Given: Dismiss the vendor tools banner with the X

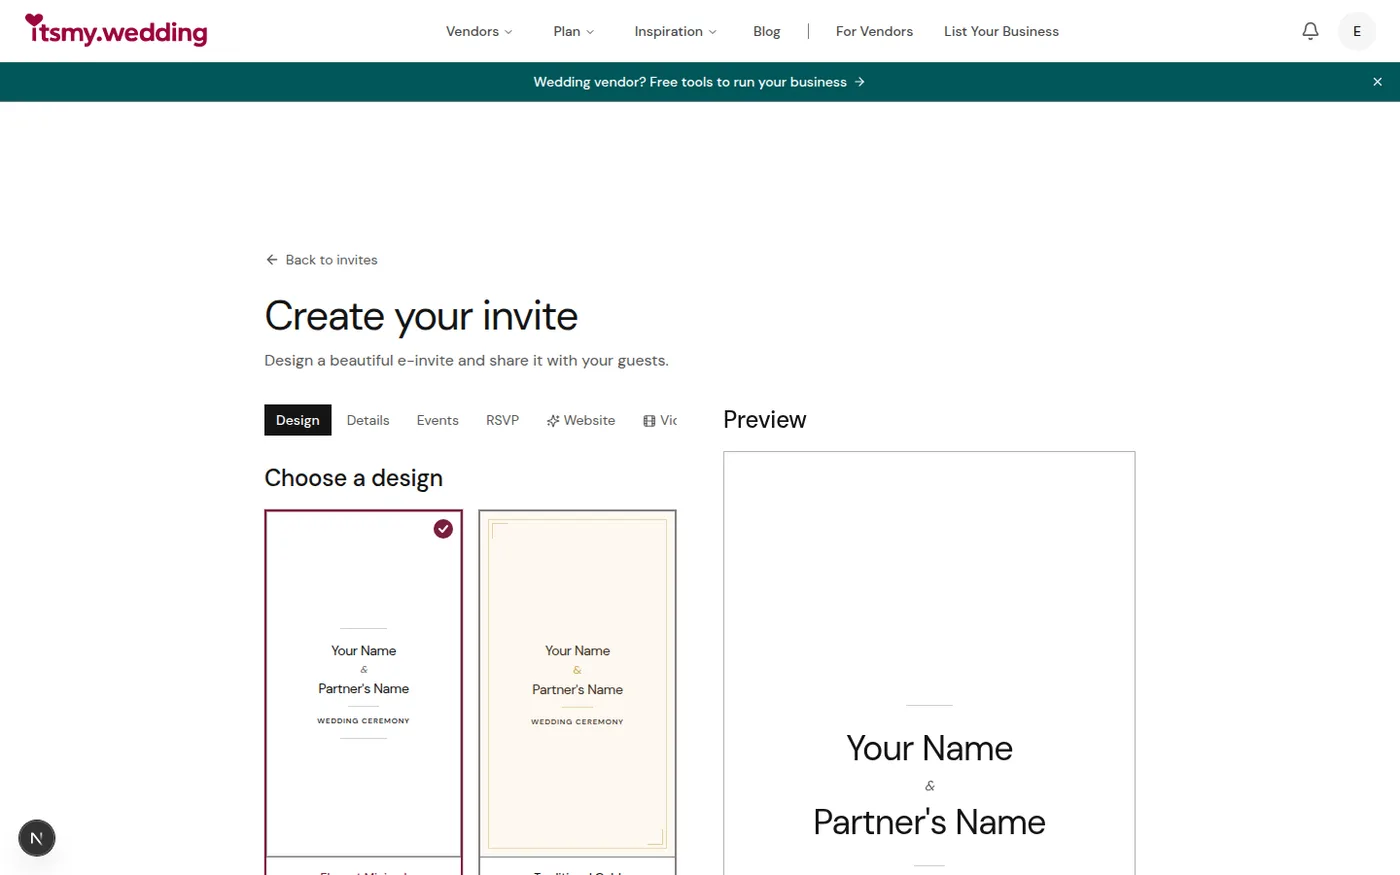Looking at the screenshot, I should tap(1377, 81).
